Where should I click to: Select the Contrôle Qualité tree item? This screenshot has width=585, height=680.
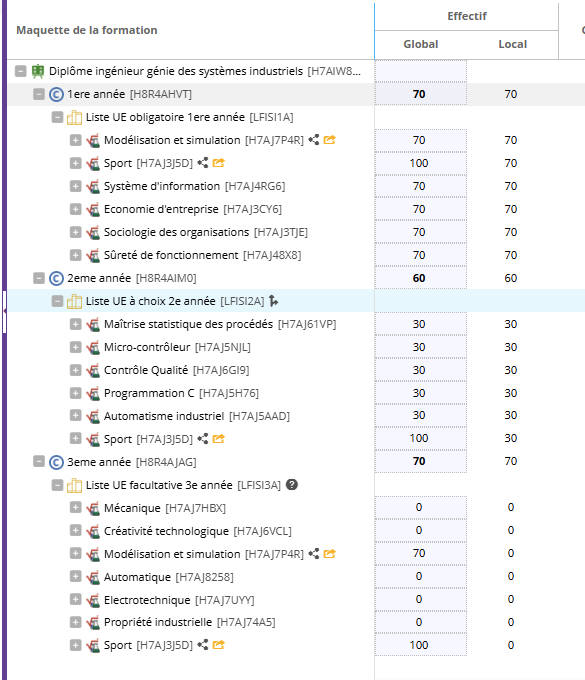176,370
